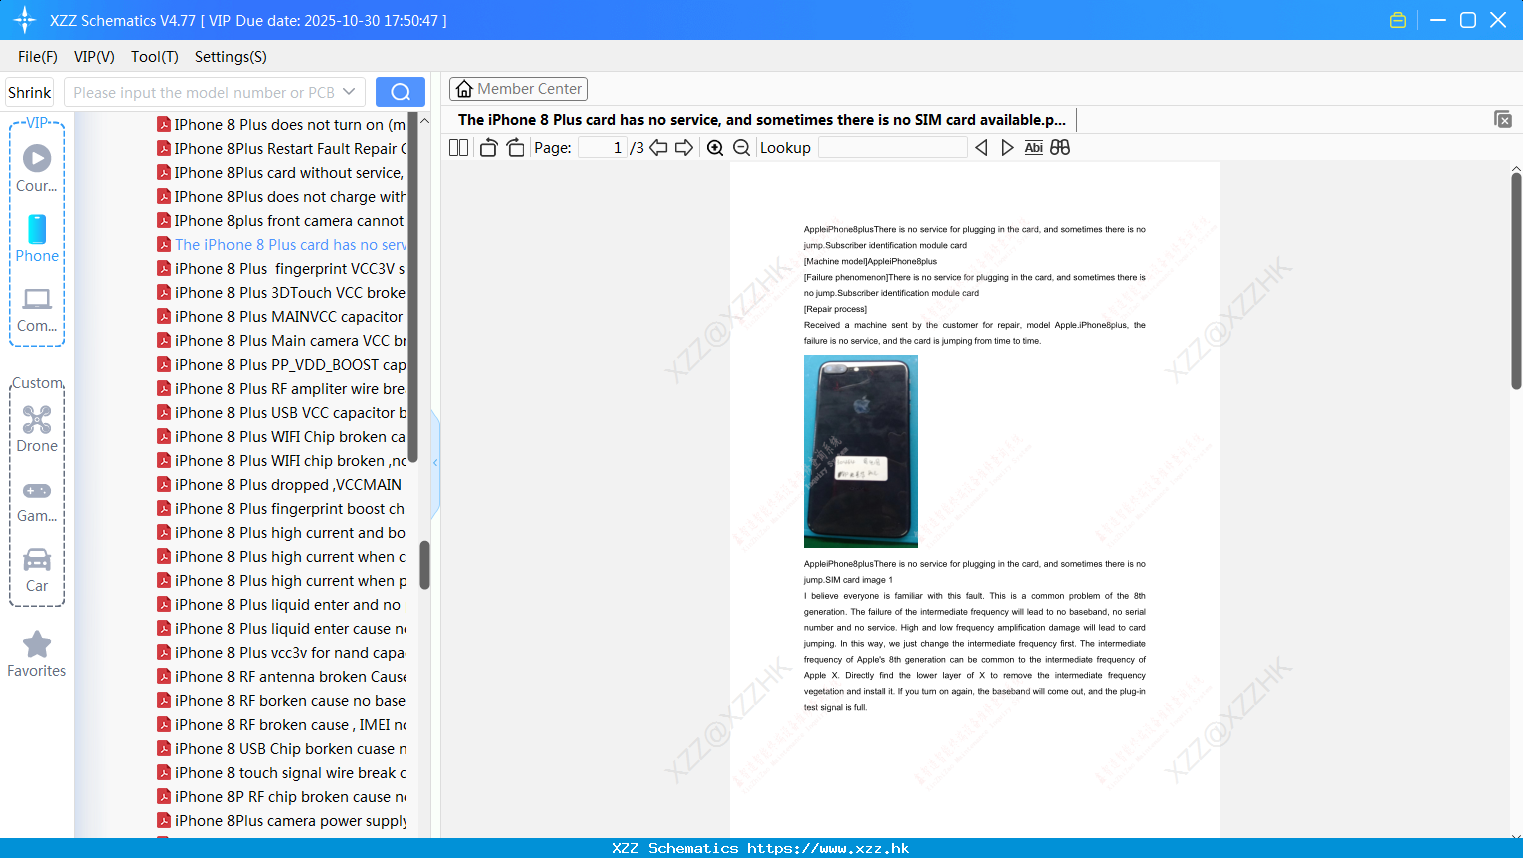Click the binoculars search icon
The image size is (1523, 858).
(1060, 147)
